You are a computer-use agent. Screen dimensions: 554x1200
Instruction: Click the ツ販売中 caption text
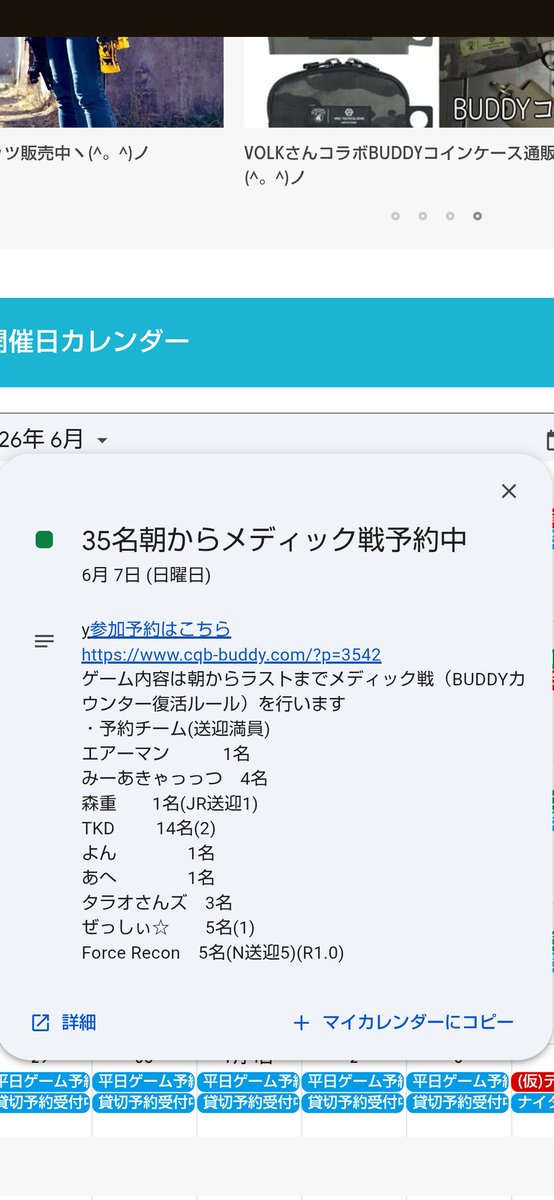pyautogui.click(x=74, y=153)
